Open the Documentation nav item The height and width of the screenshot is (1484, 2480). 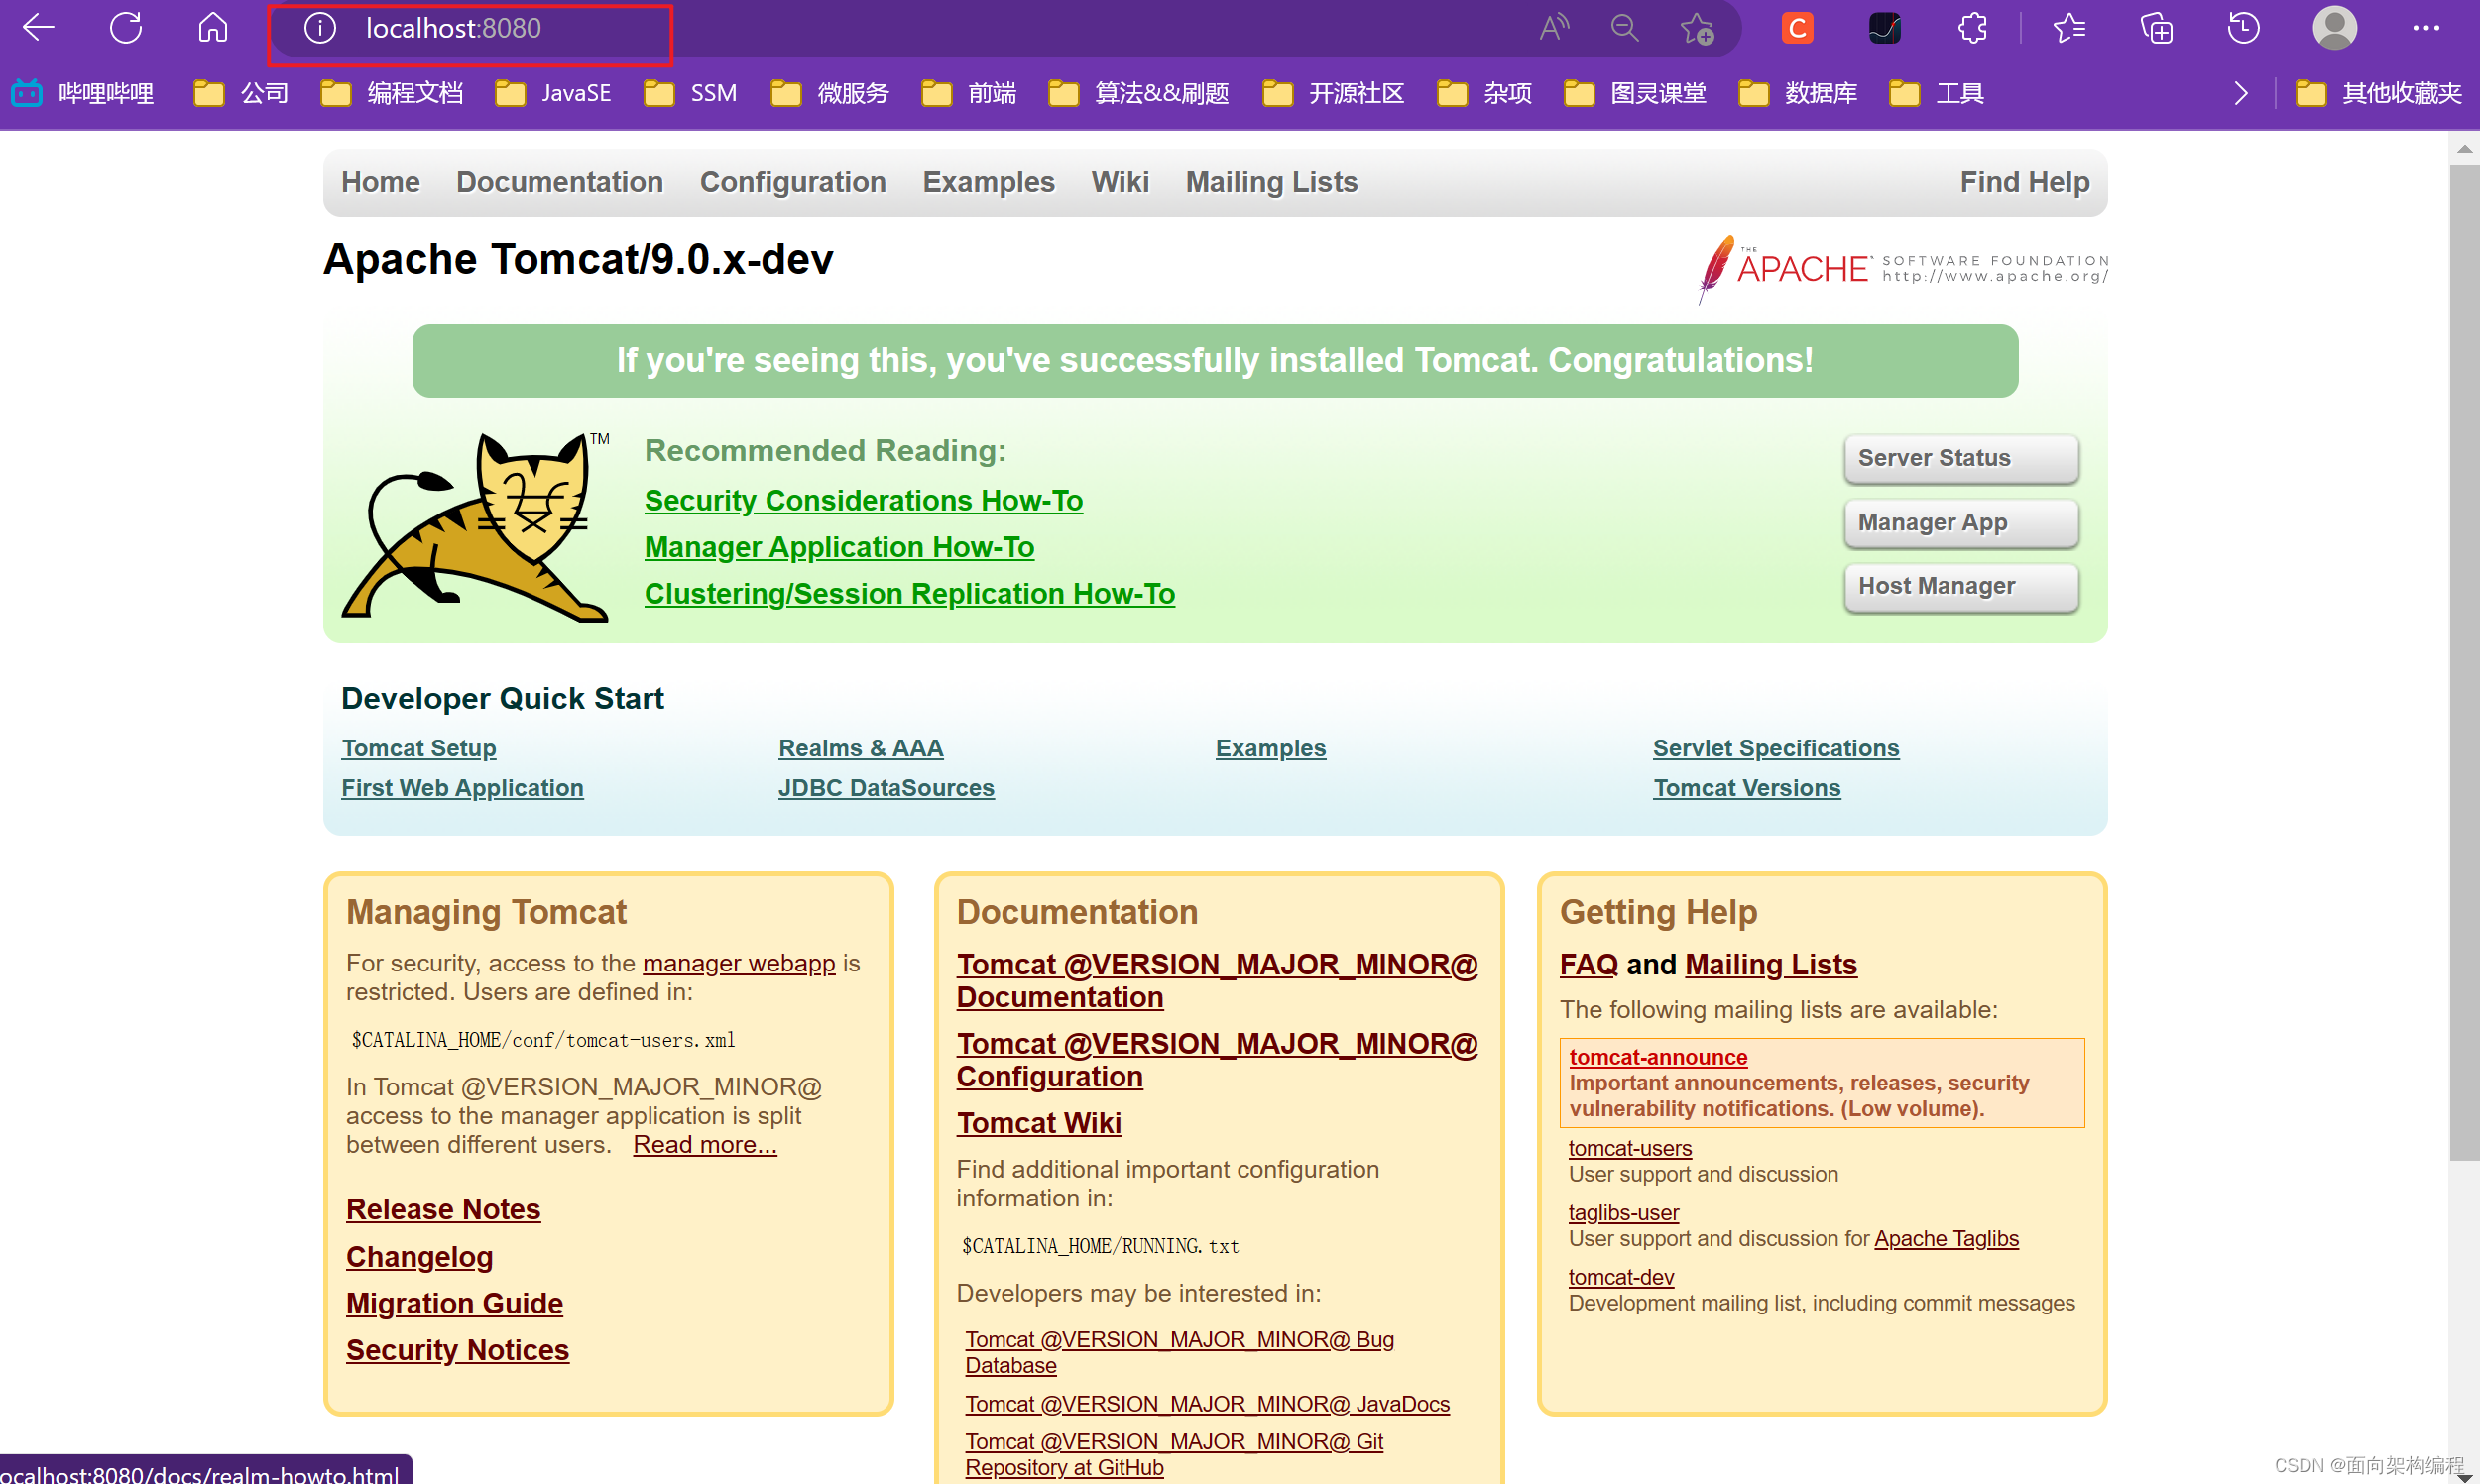(x=559, y=183)
